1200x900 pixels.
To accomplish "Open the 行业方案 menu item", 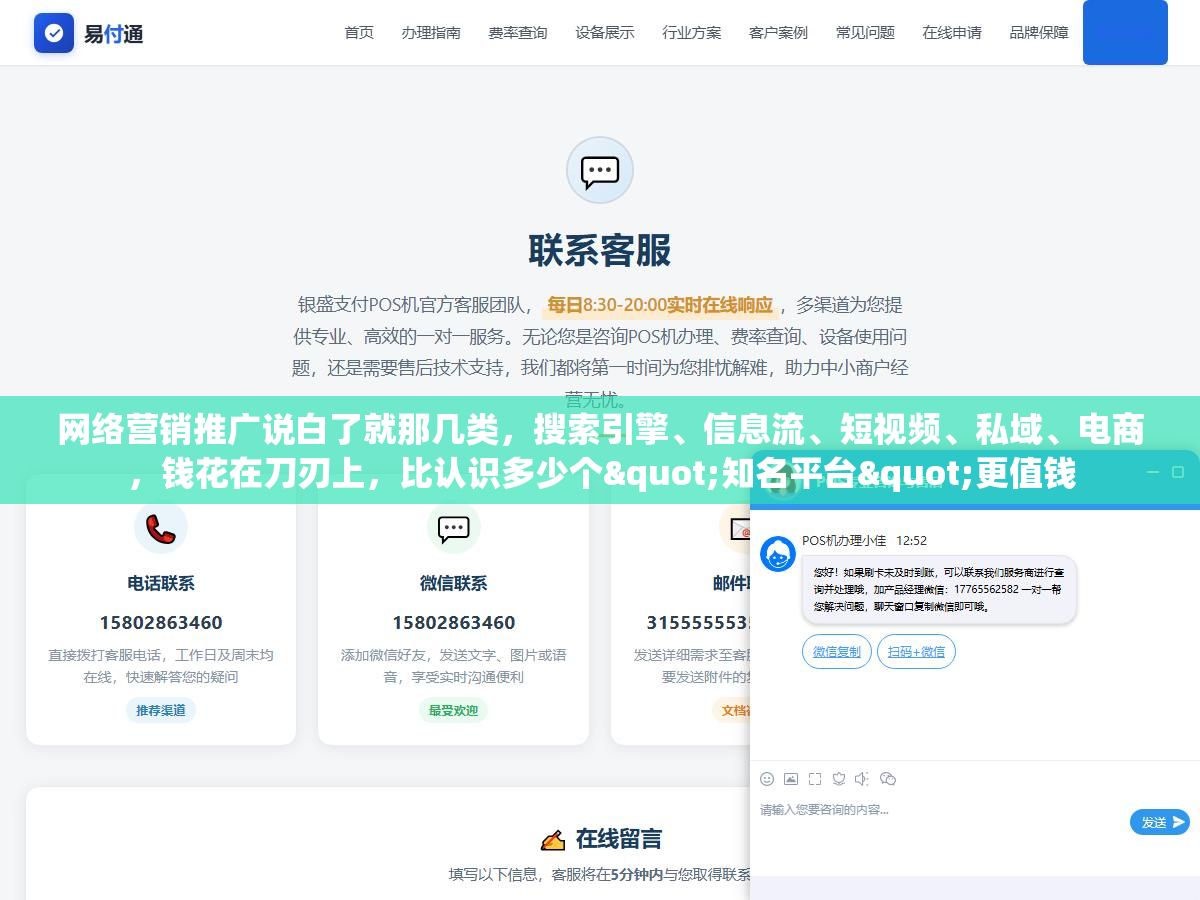I will tap(692, 33).
